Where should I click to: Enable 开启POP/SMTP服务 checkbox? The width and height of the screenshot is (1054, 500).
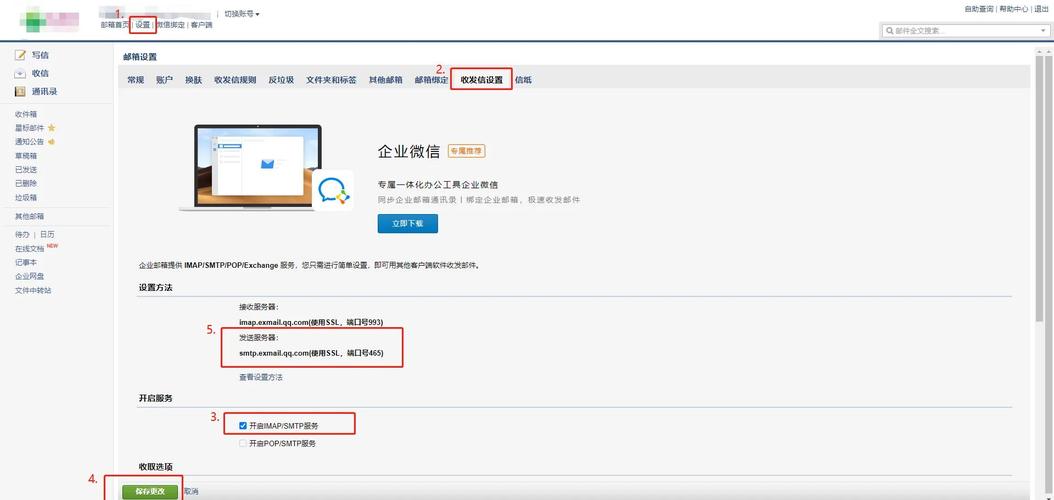pos(243,444)
